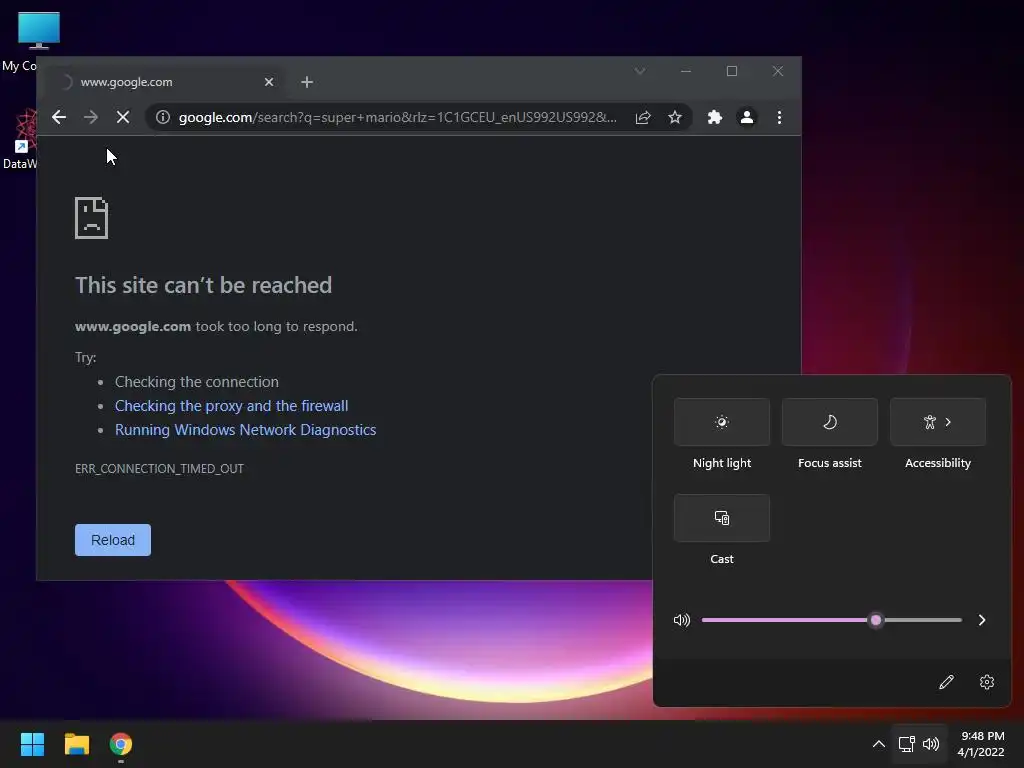Open a new tab
The height and width of the screenshot is (768, 1024).
pos(307,82)
